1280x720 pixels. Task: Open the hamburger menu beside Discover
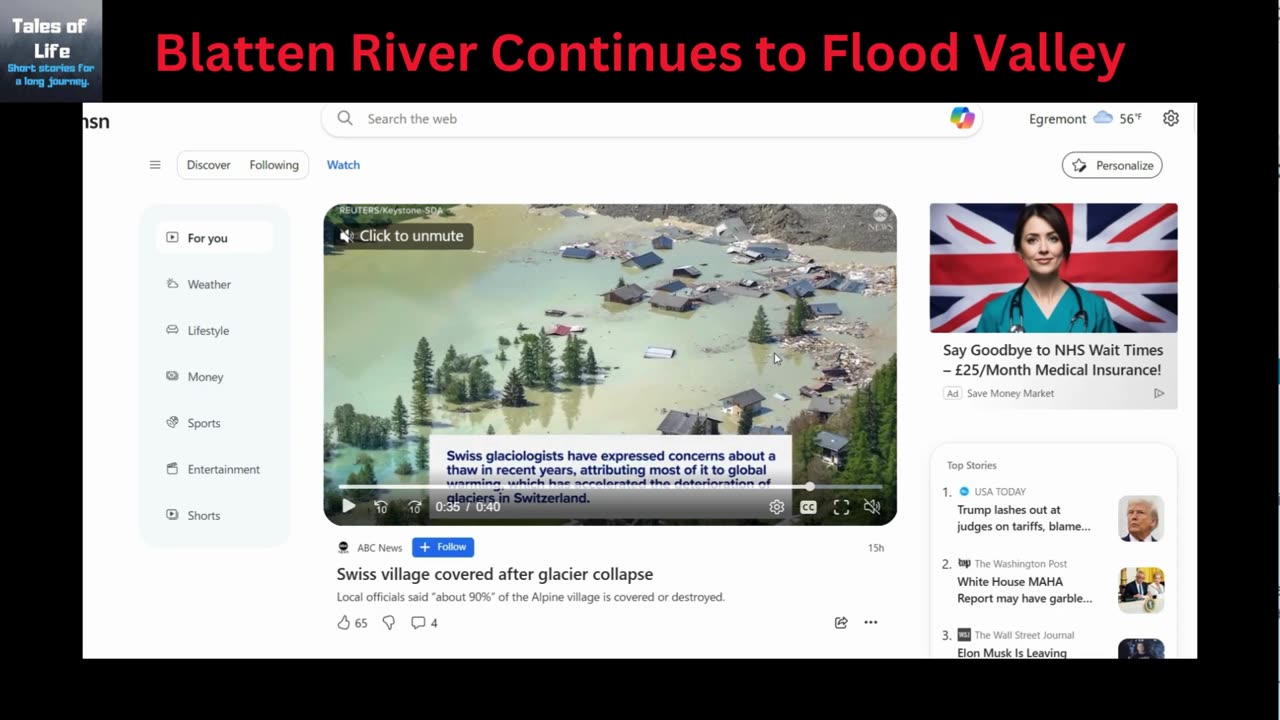[155, 165]
